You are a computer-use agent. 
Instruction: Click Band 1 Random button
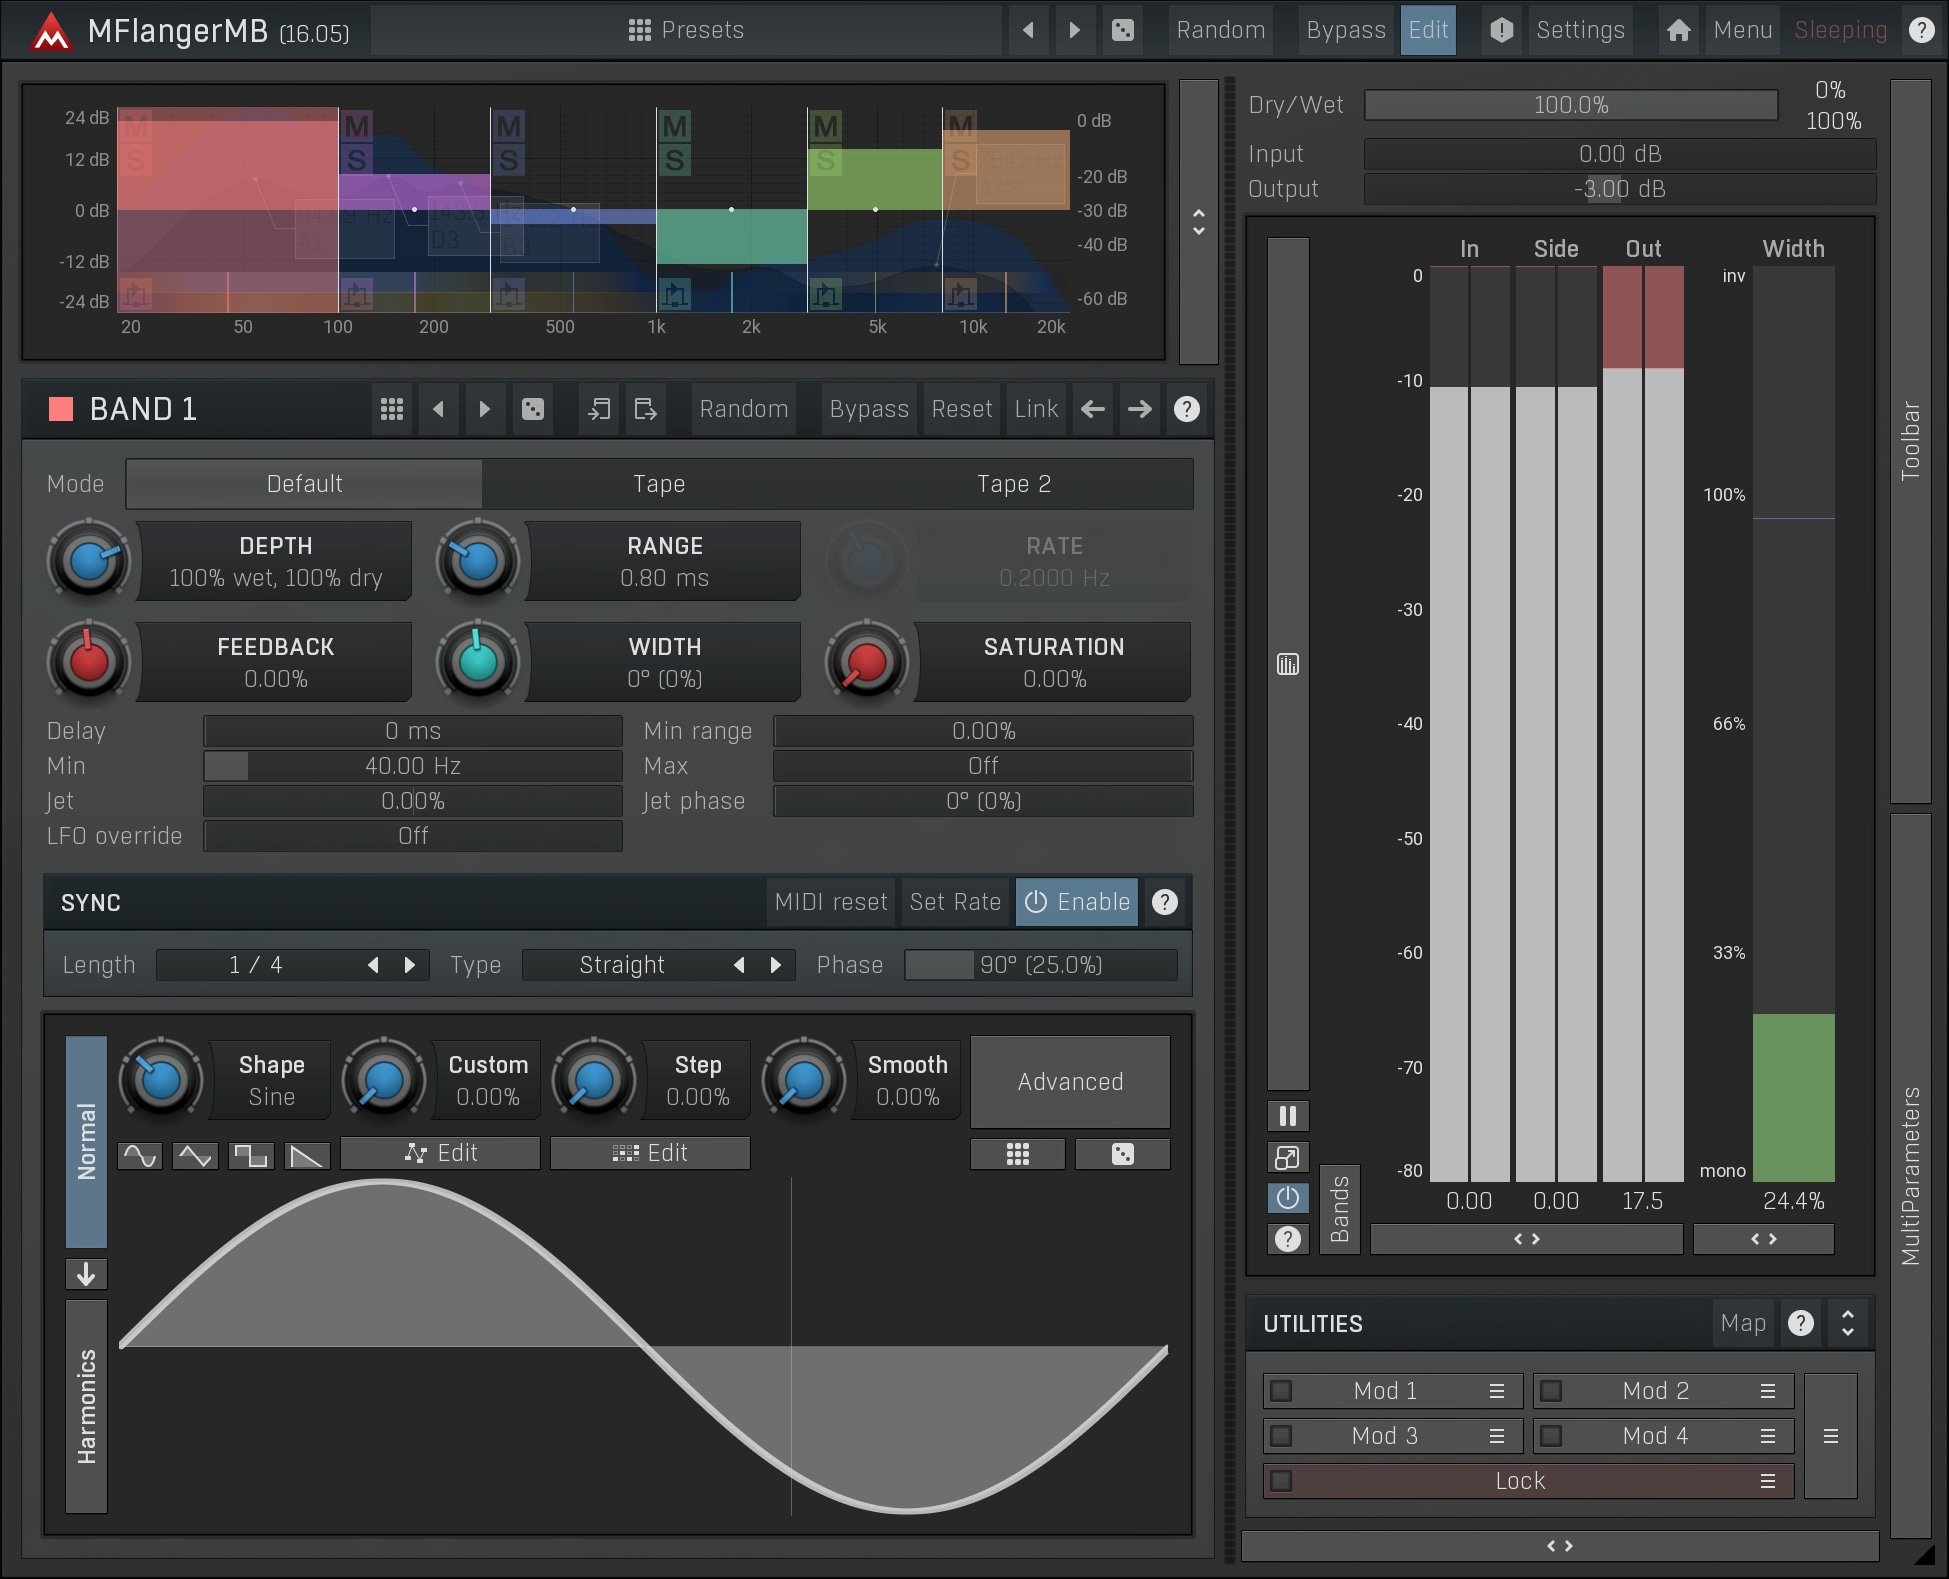(x=744, y=409)
